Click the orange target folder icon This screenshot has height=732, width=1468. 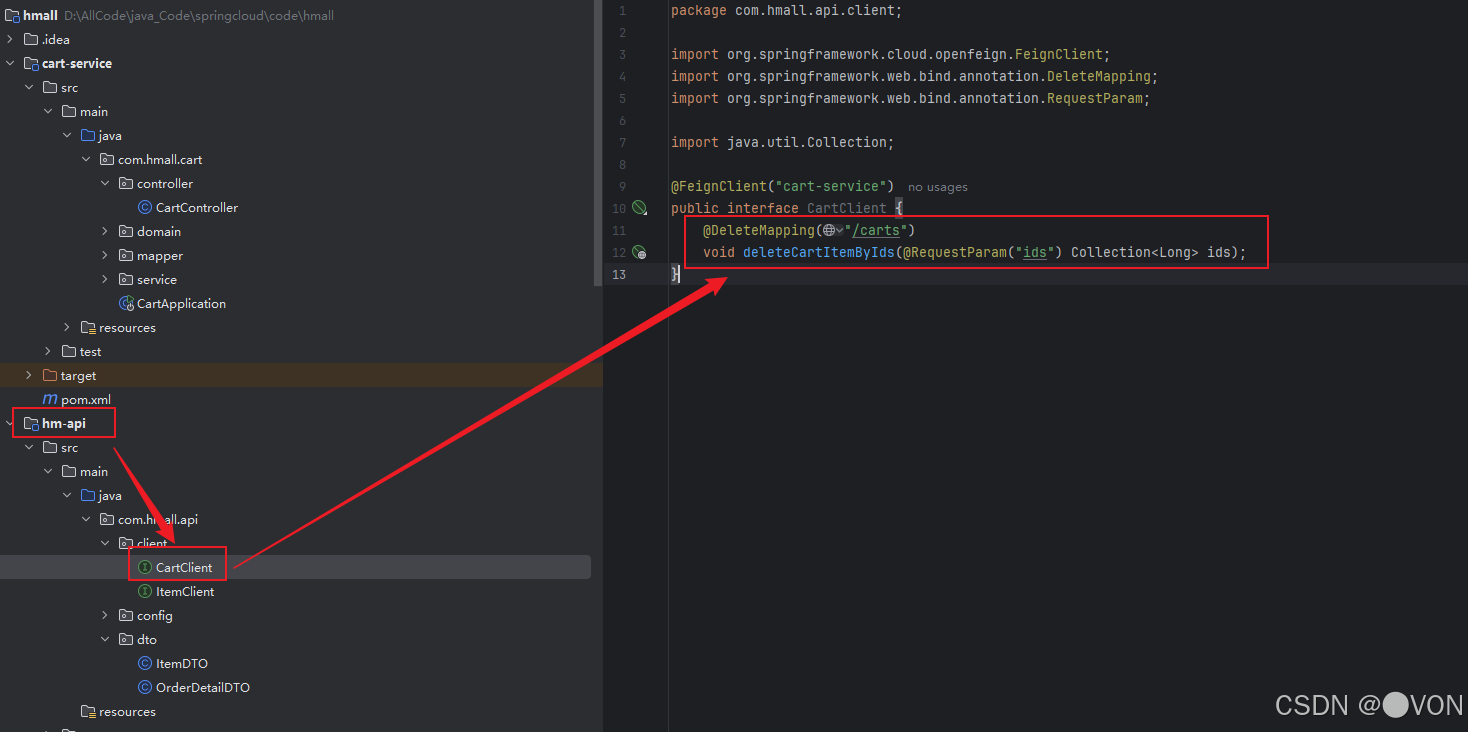coord(50,375)
